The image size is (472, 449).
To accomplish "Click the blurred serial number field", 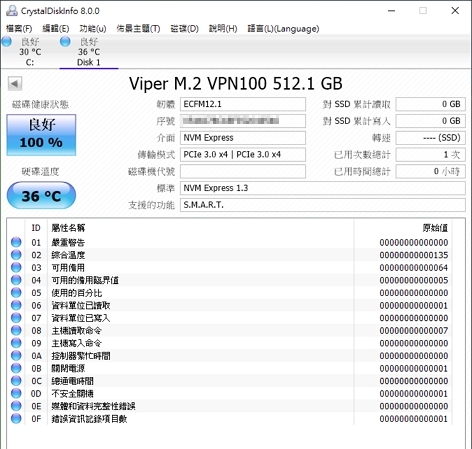I will pyautogui.click(x=243, y=121).
